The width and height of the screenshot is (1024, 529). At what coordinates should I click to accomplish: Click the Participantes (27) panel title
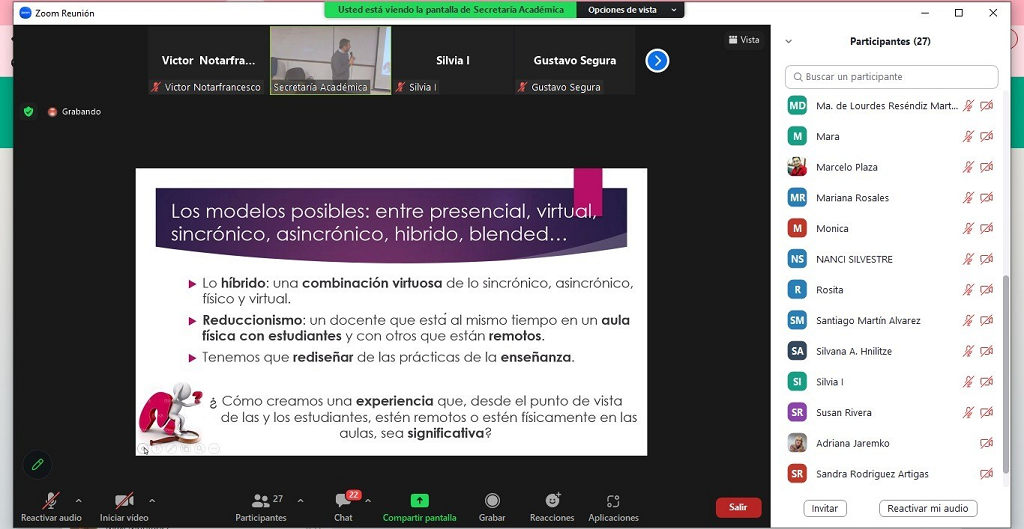[x=890, y=41]
